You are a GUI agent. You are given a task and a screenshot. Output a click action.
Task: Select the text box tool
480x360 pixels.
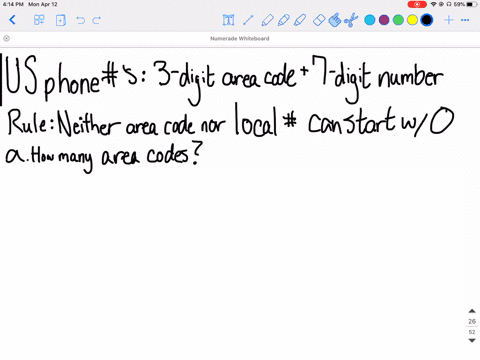click(x=228, y=20)
